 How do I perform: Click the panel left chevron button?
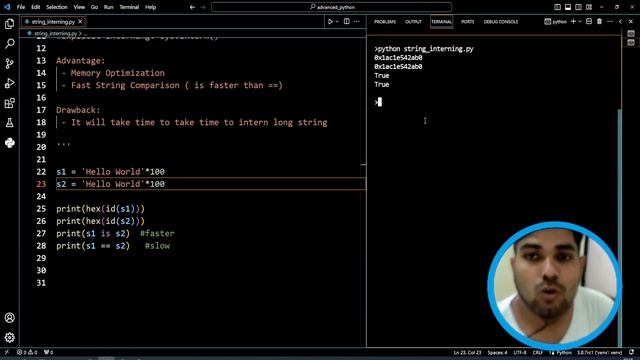pos(620,22)
